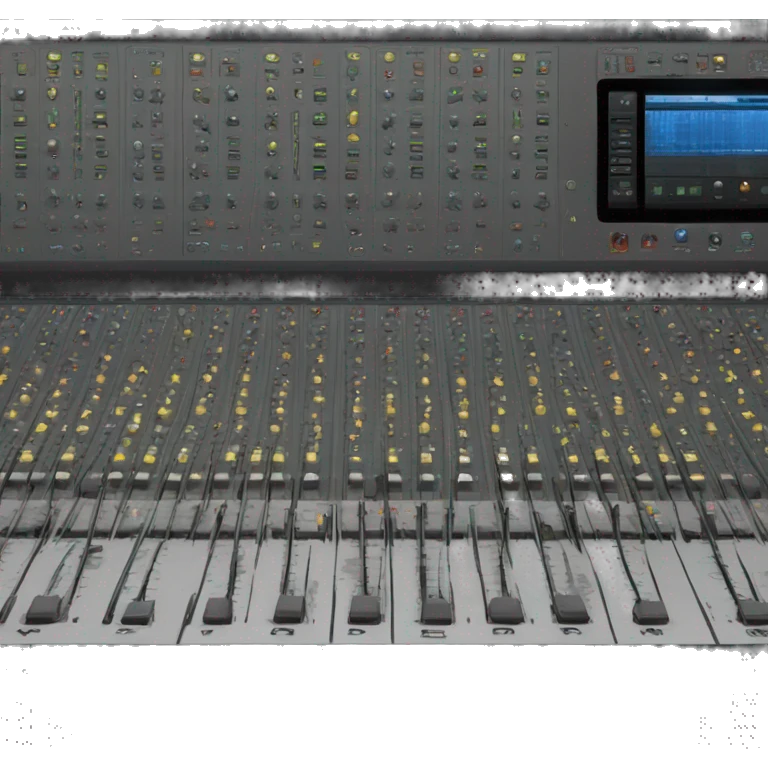Tap the top indicator on the screen's side panel
This screenshot has width=768, height=768.
624,102
